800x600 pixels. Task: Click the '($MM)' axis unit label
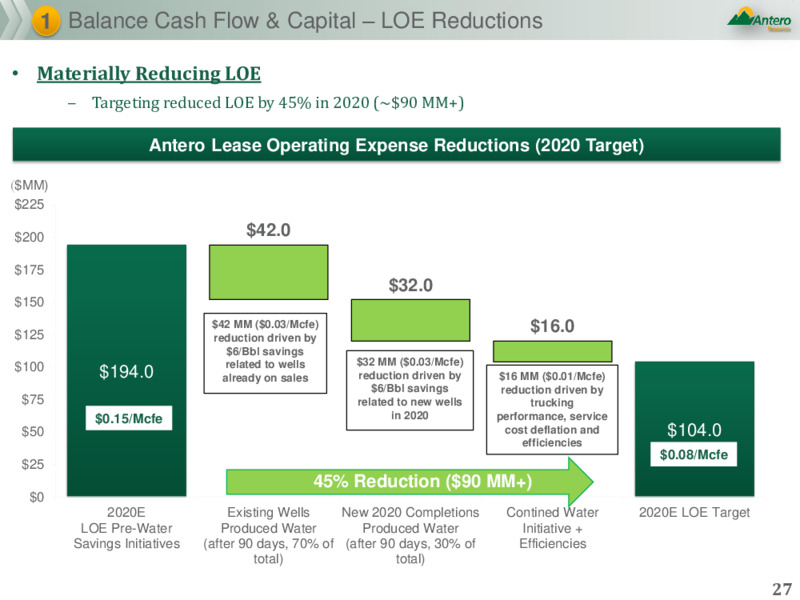point(30,185)
